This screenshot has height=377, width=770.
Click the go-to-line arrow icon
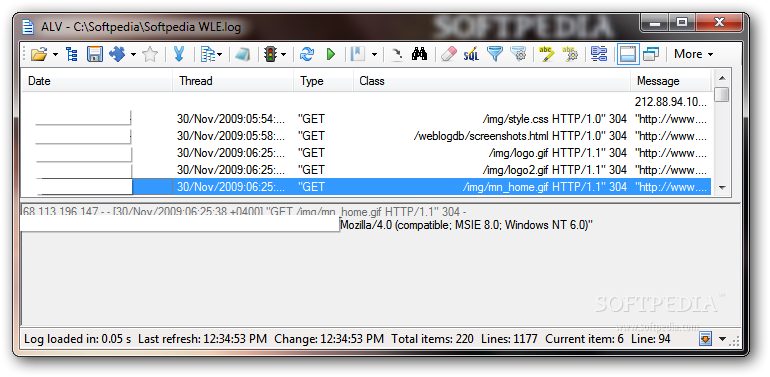coord(397,54)
